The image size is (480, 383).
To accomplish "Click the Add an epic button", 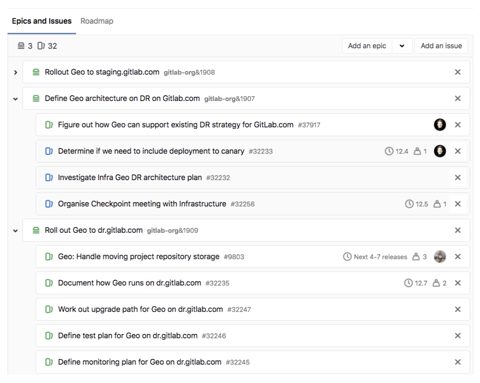I will click(x=367, y=46).
